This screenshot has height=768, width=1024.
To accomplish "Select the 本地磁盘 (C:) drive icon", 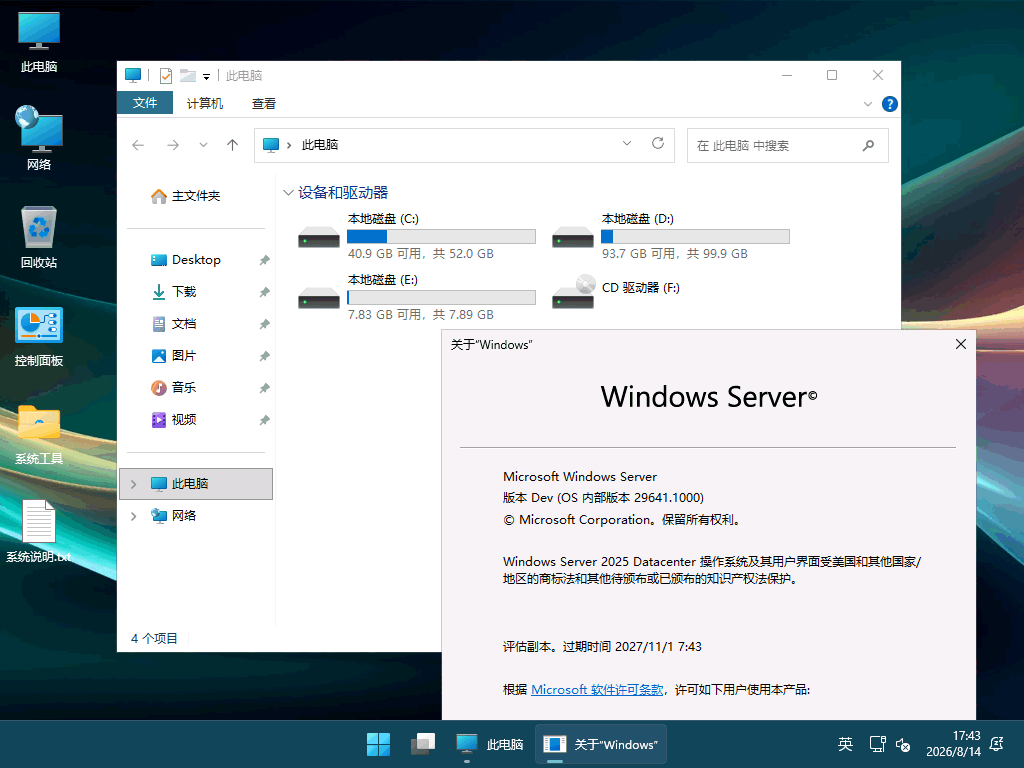I will click(x=319, y=236).
